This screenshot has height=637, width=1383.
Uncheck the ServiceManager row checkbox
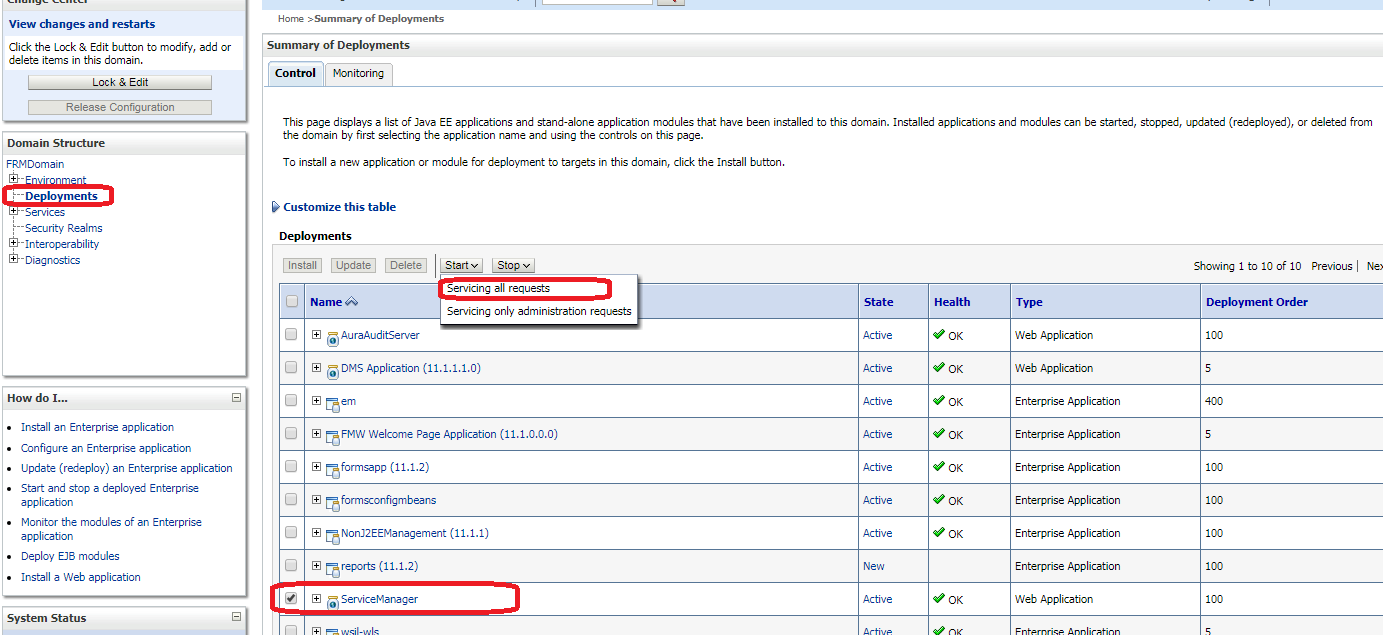(291, 598)
